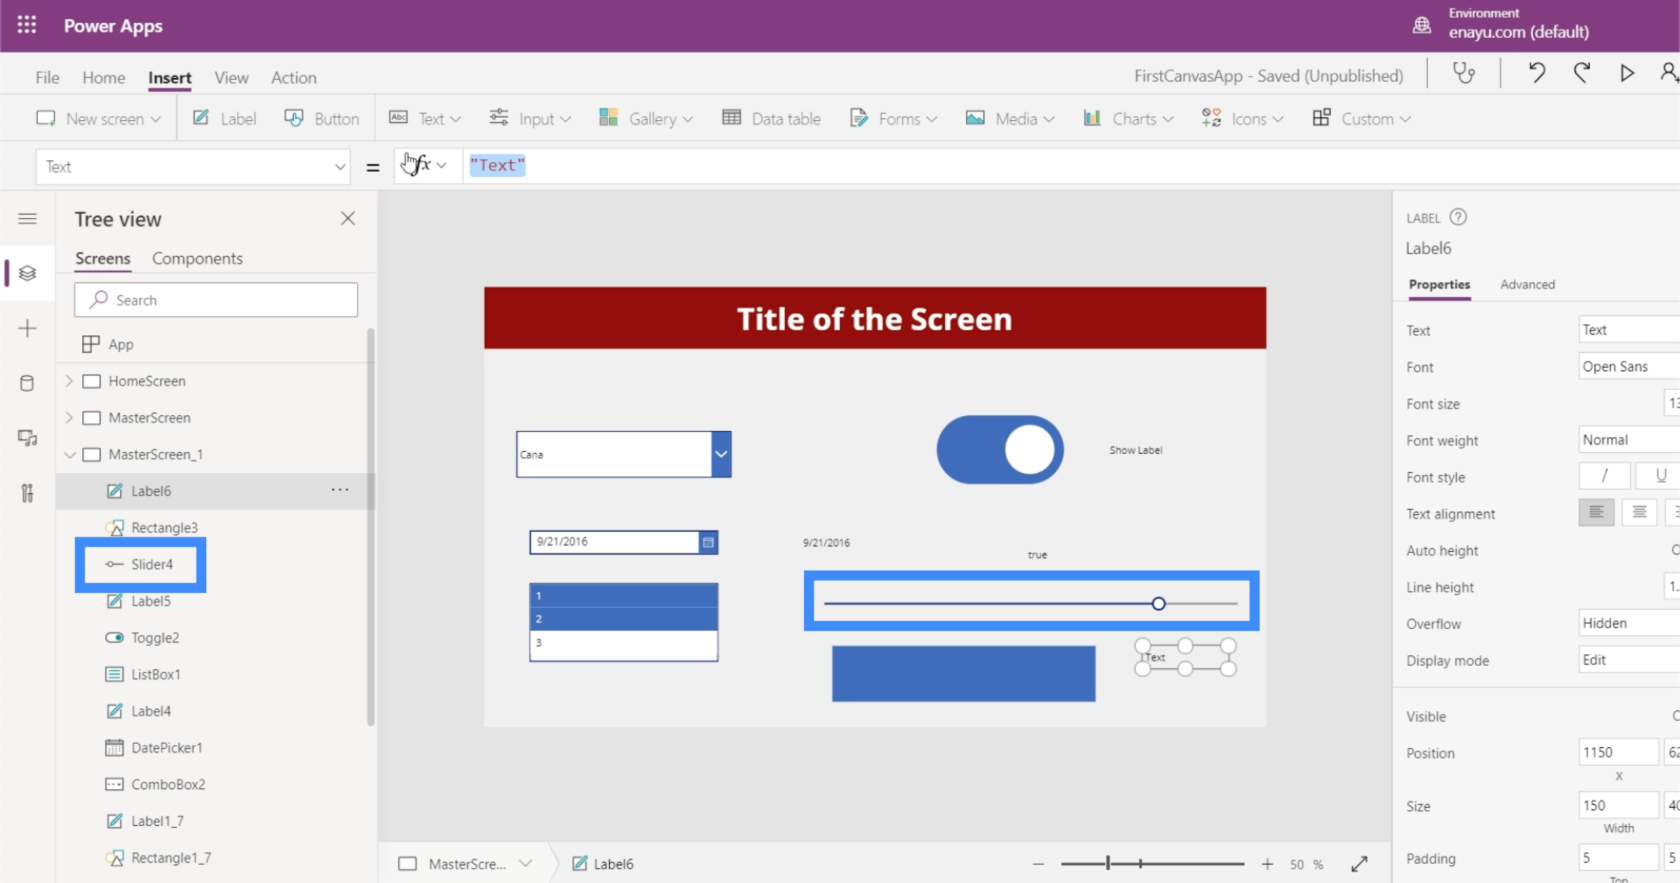Select Toggle2 in the tree

[x=155, y=637]
